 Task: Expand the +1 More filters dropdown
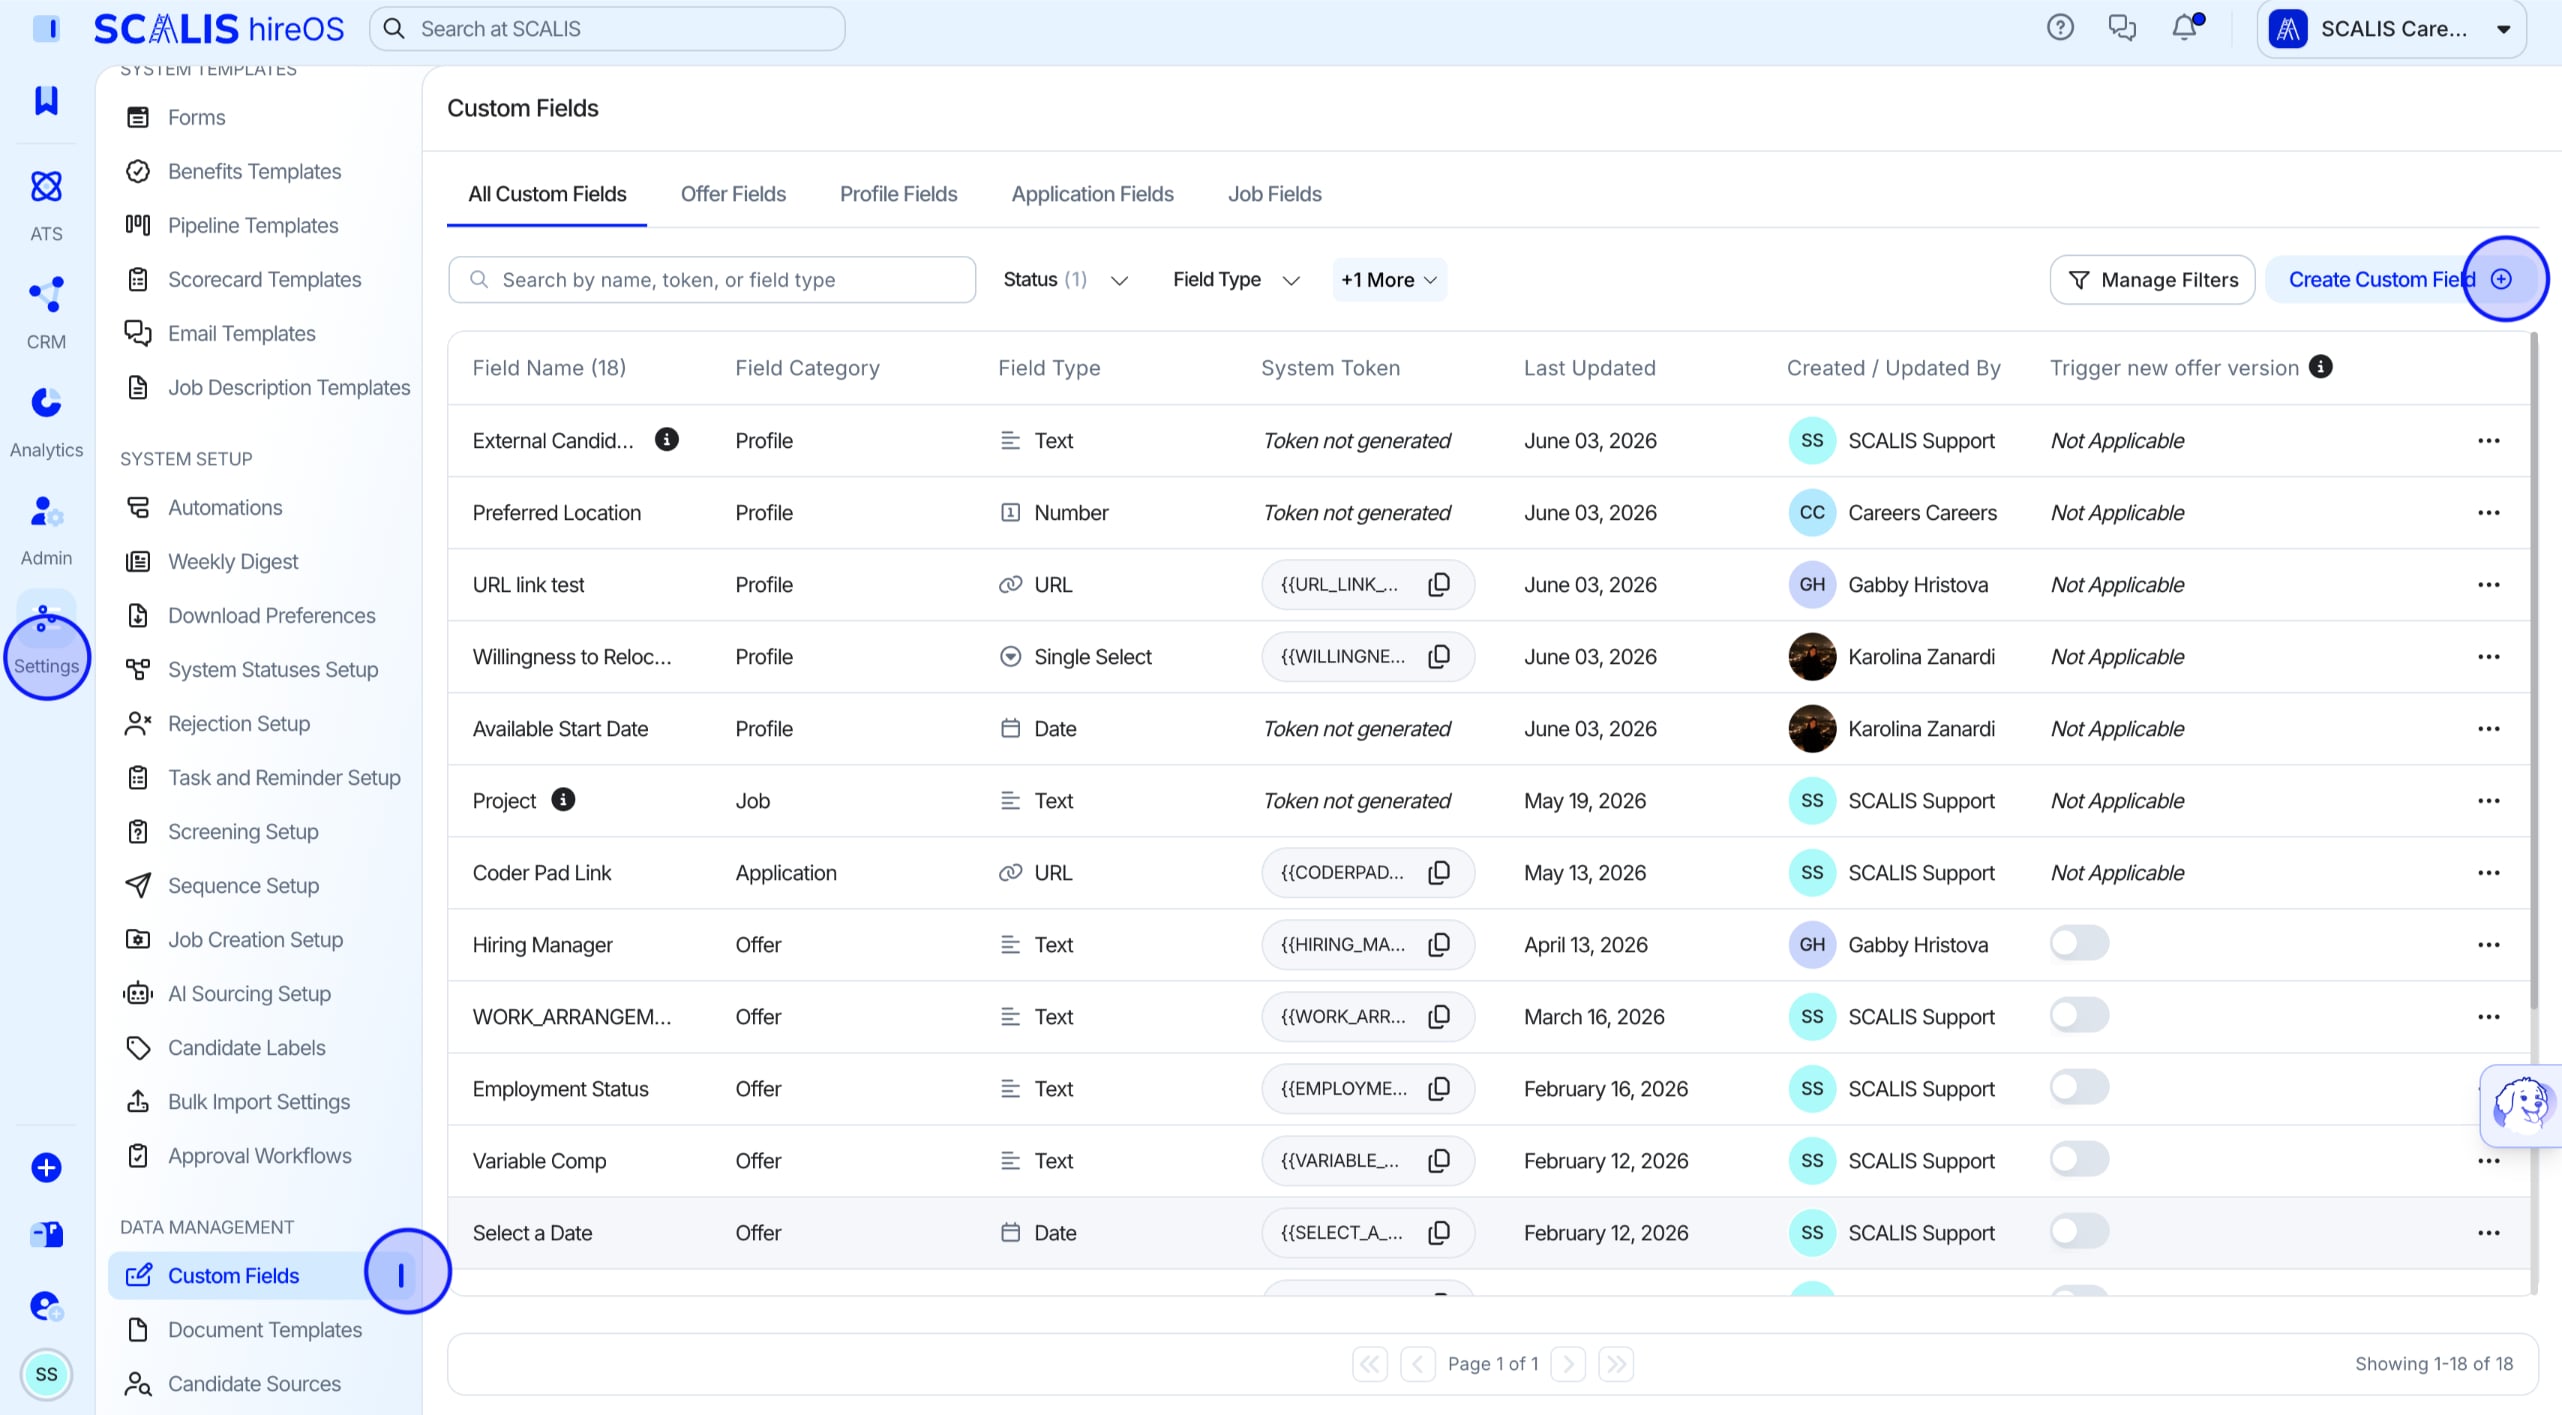pos(1389,280)
